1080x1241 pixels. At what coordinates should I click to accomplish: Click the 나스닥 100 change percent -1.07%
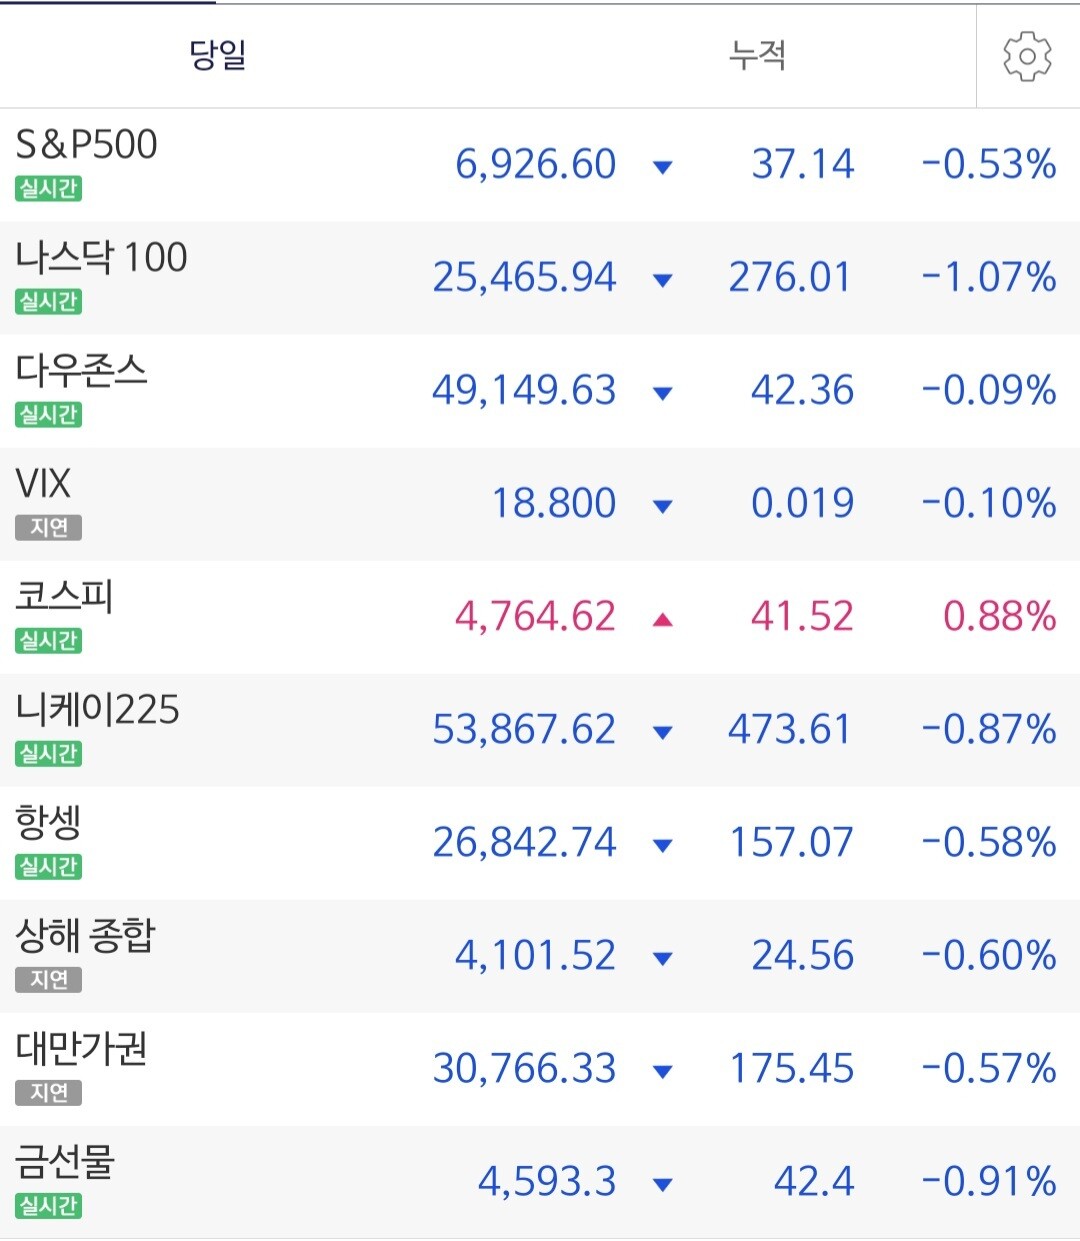pos(988,278)
